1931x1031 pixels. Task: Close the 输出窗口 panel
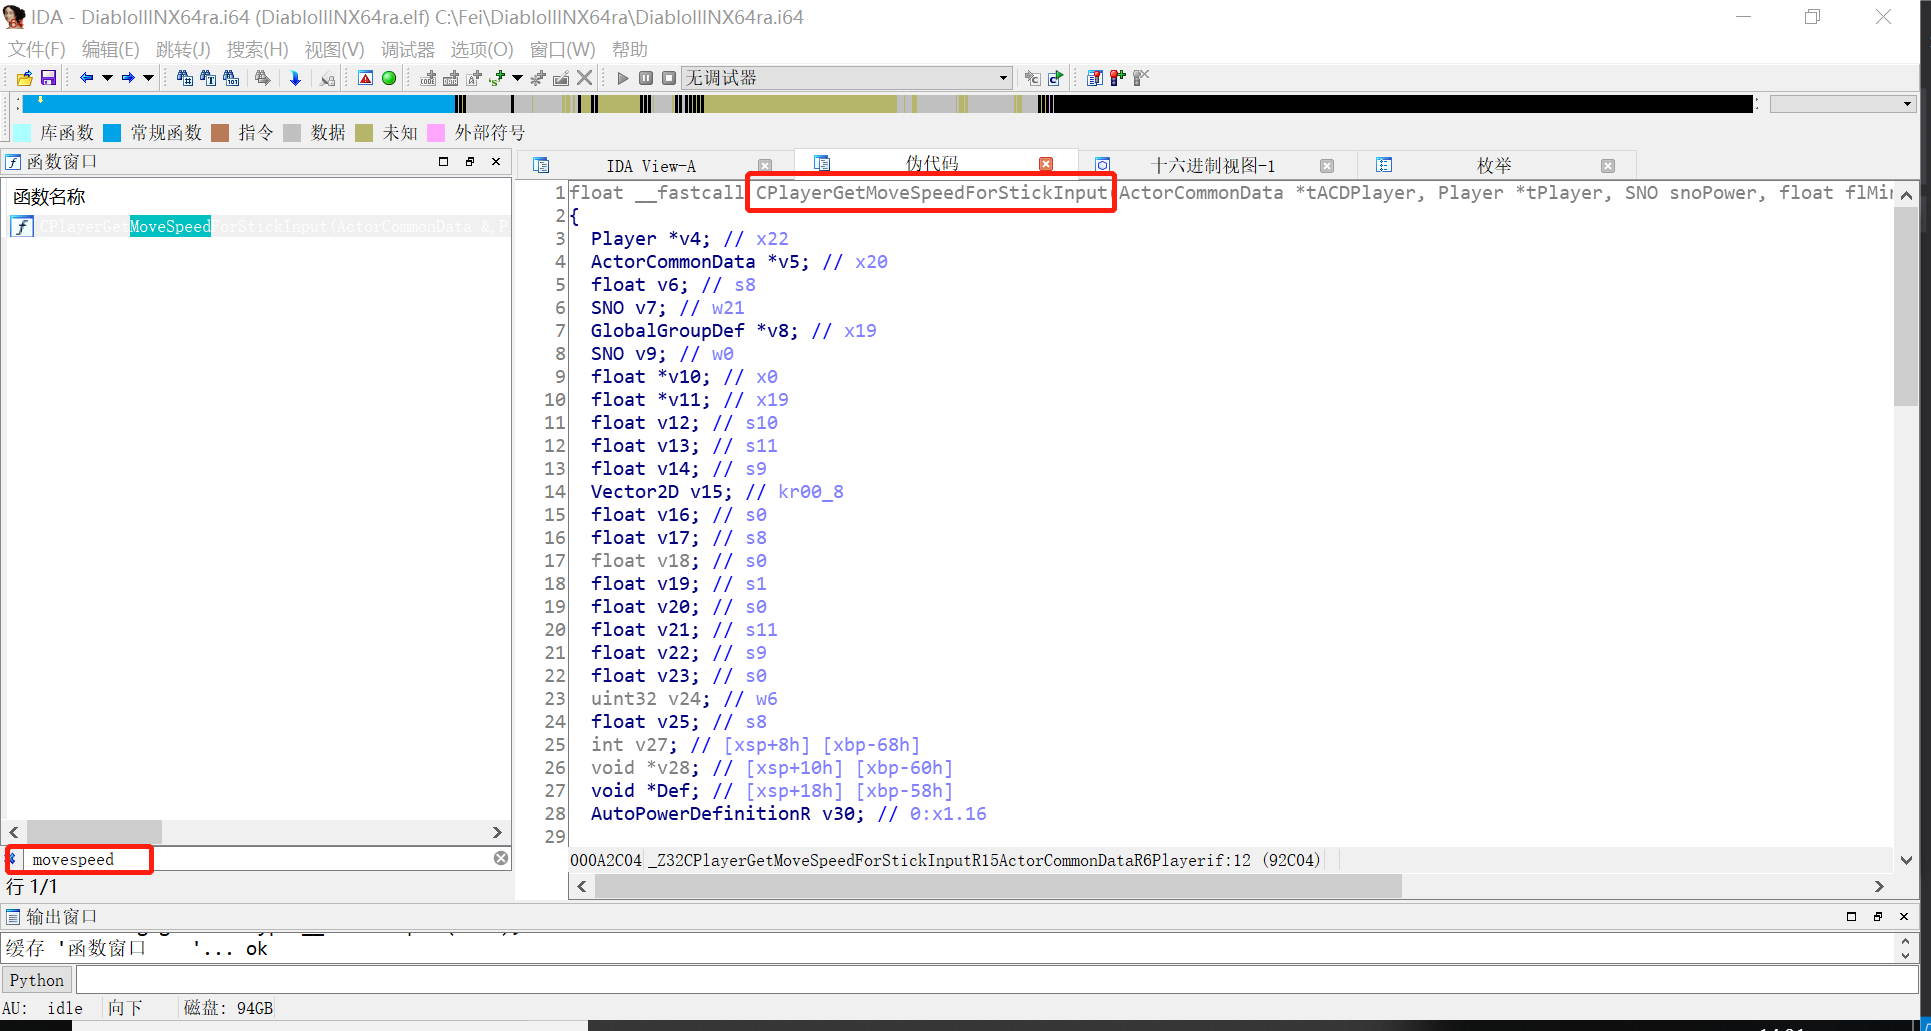[x=1904, y=916]
